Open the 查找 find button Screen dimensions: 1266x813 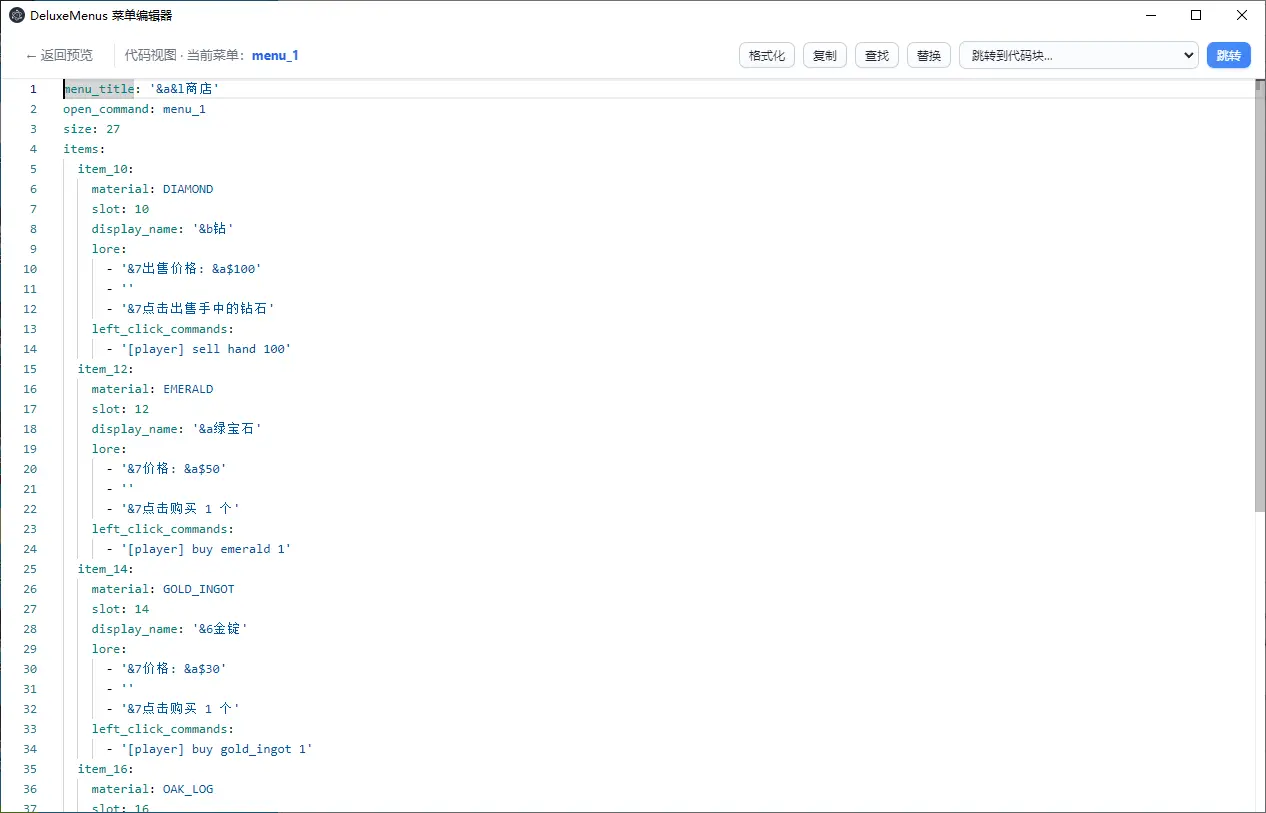[x=877, y=55]
